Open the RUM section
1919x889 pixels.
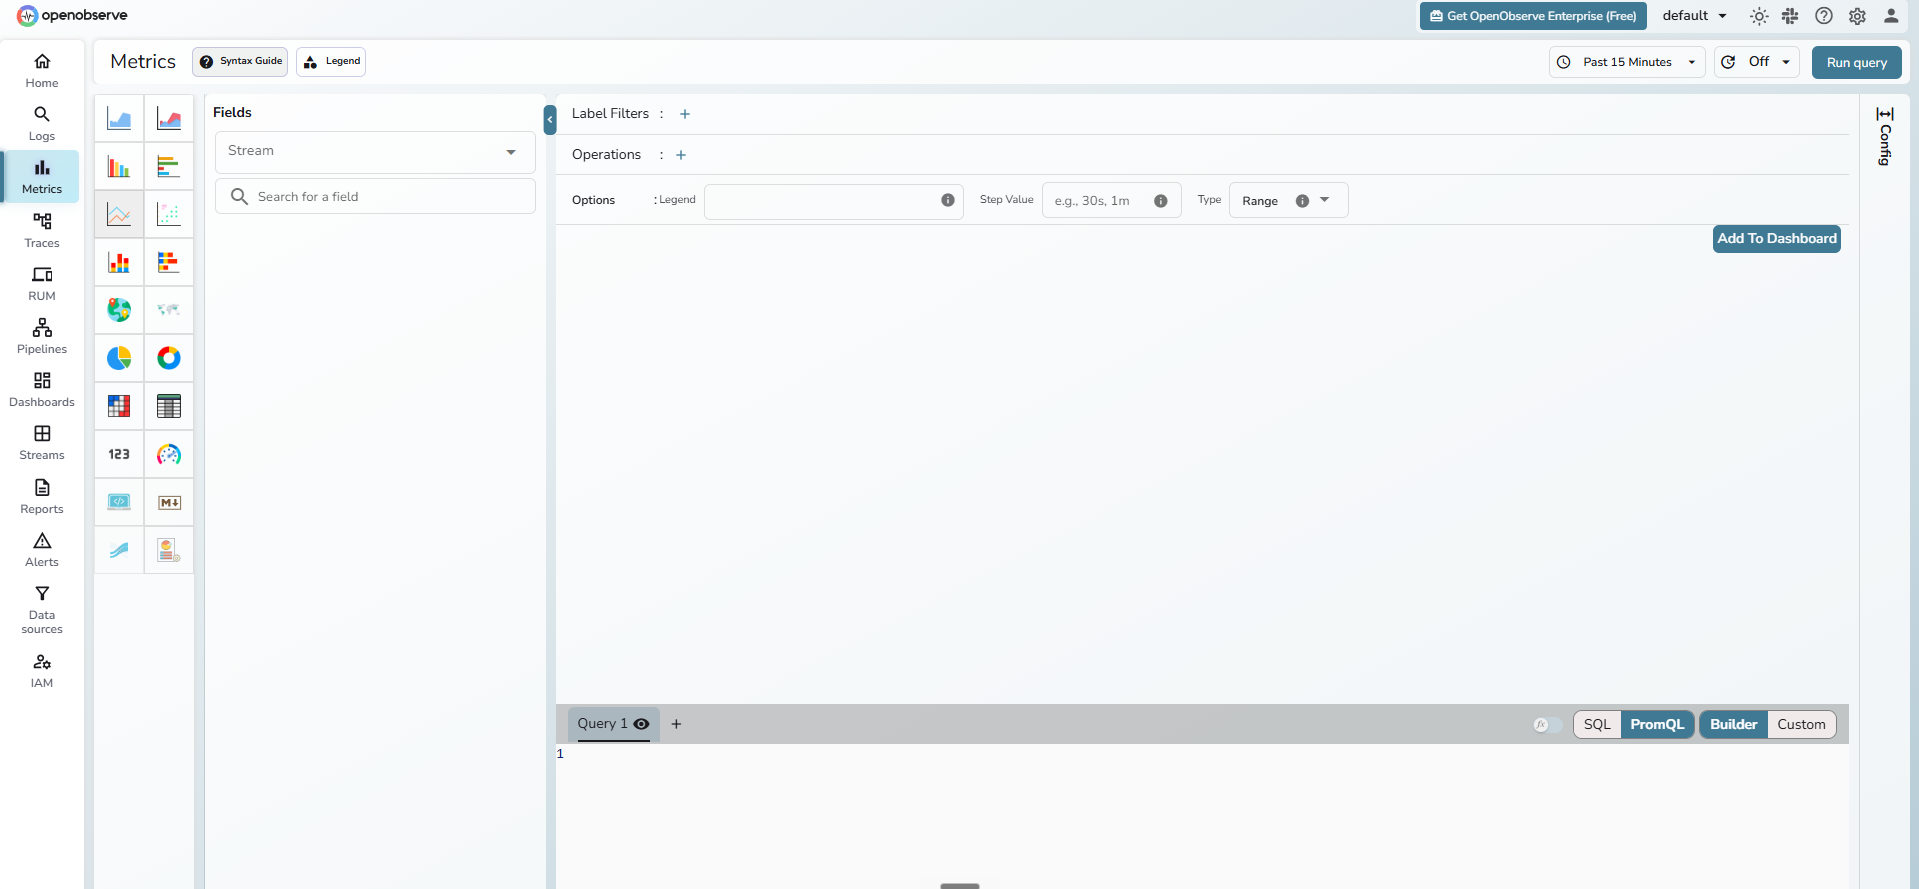pyautogui.click(x=42, y=284)
